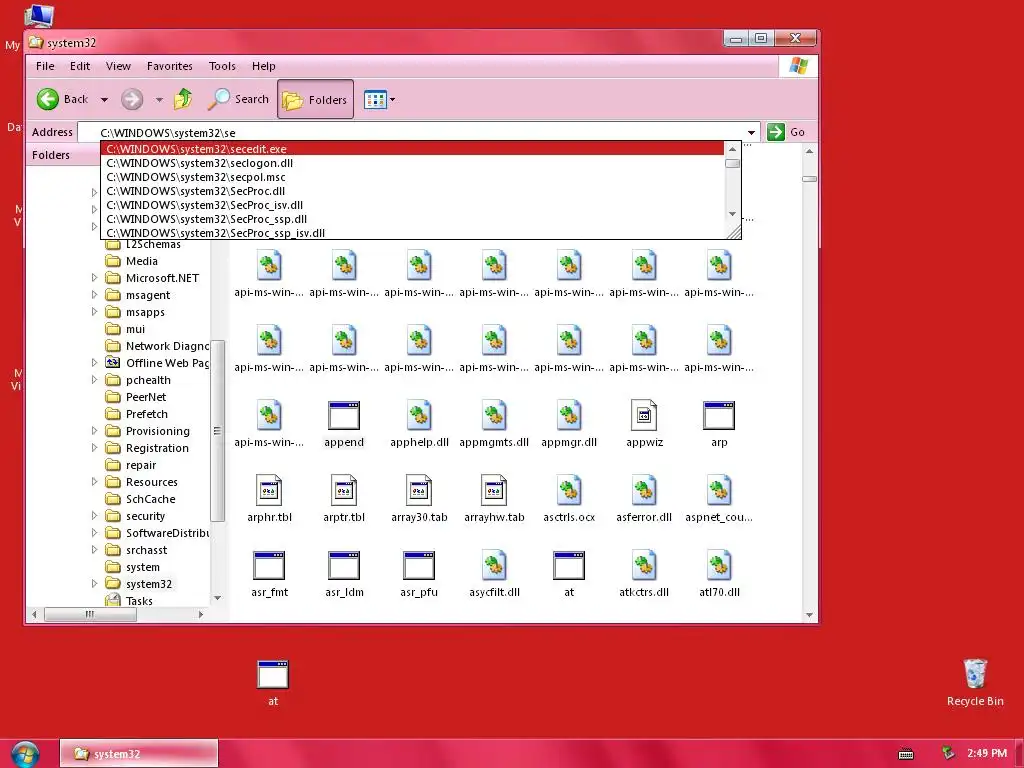The image size is (1024, 768).
Task: Click the Forward arrow icon
Action: [132, 99]
